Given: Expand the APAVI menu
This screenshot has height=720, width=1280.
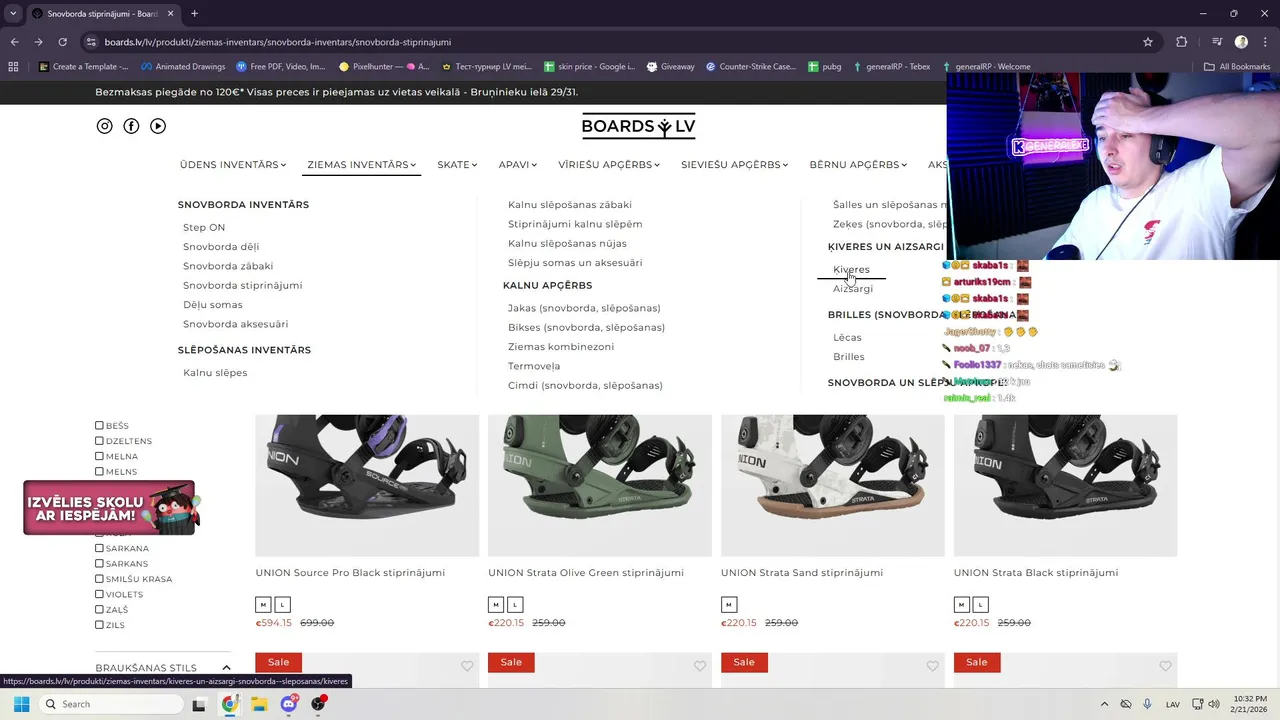Looking at the screenshot, I should (518, 165).
